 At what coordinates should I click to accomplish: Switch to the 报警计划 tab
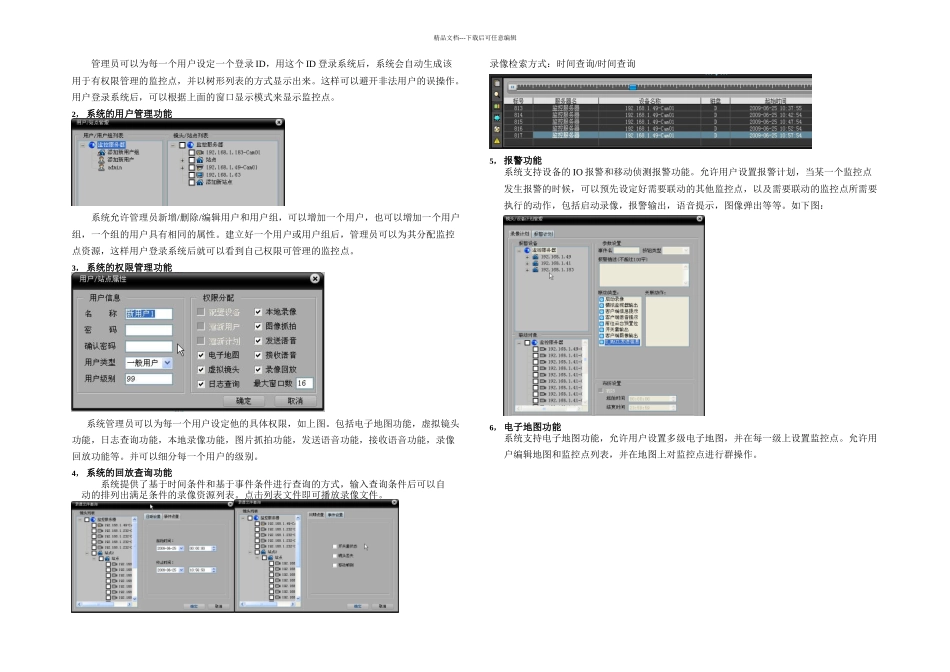tap(543, 234)
